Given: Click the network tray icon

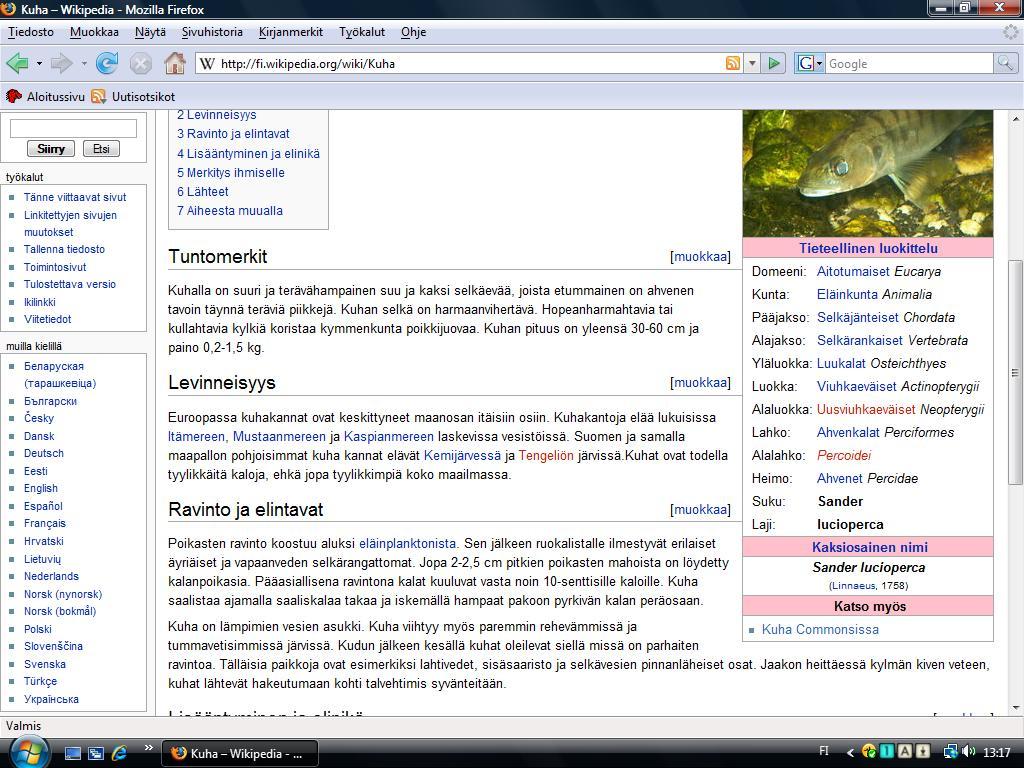Looking at the screenshot, I should coord(950,752).
